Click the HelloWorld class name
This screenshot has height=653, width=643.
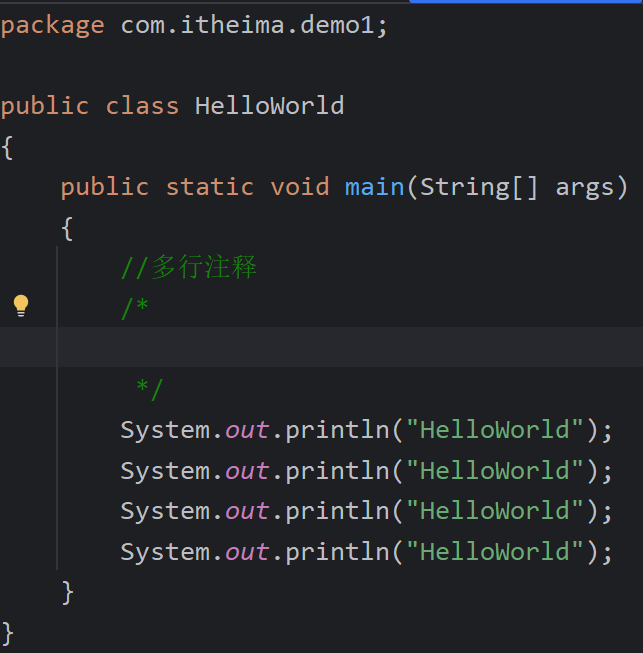pos(269,106)
